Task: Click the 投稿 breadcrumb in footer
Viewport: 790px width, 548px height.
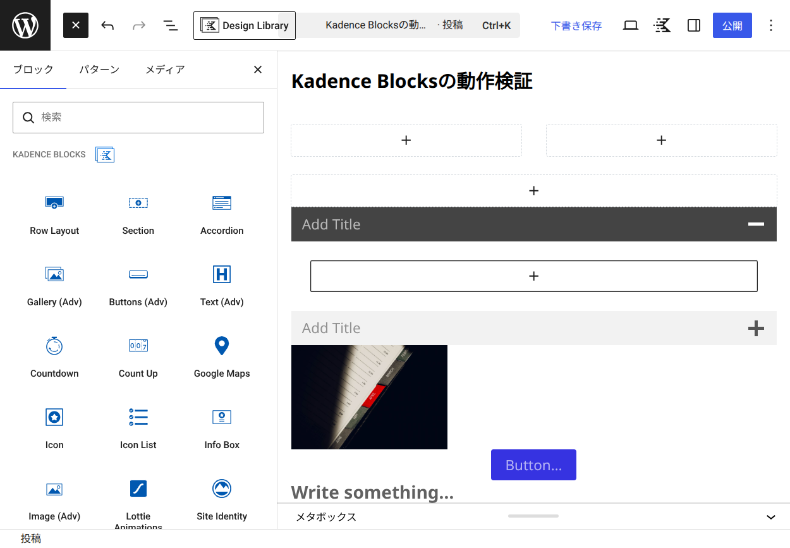Action: click(x=31, y=538)
